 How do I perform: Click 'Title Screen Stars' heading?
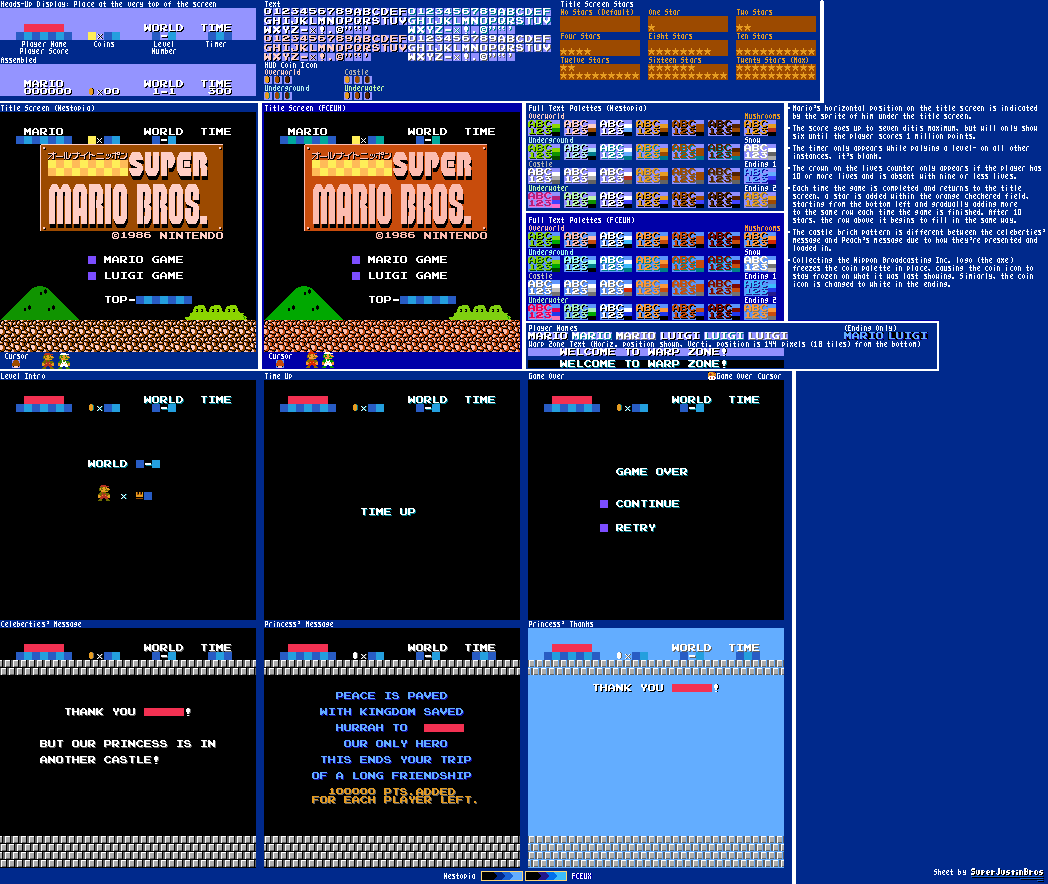click(x=597, y=4)
